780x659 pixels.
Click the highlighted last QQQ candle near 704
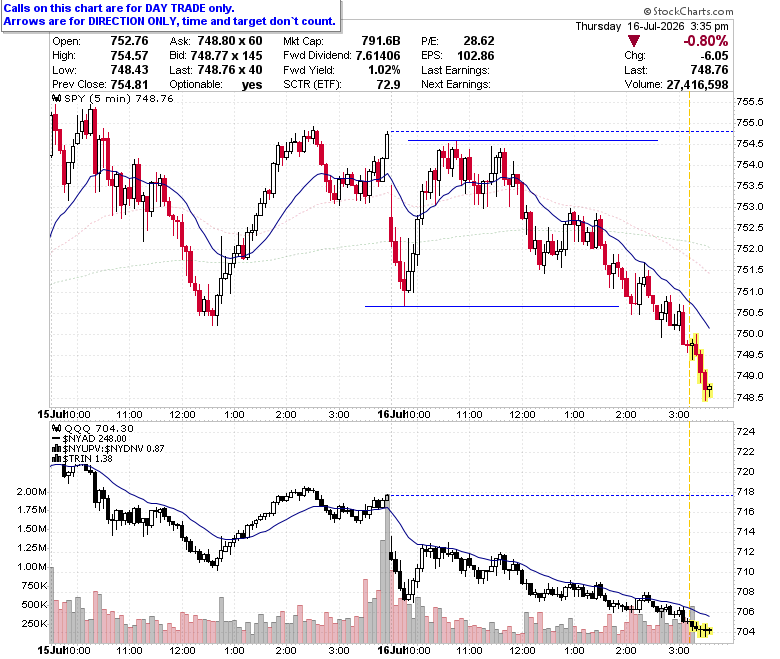coord(709,631)
